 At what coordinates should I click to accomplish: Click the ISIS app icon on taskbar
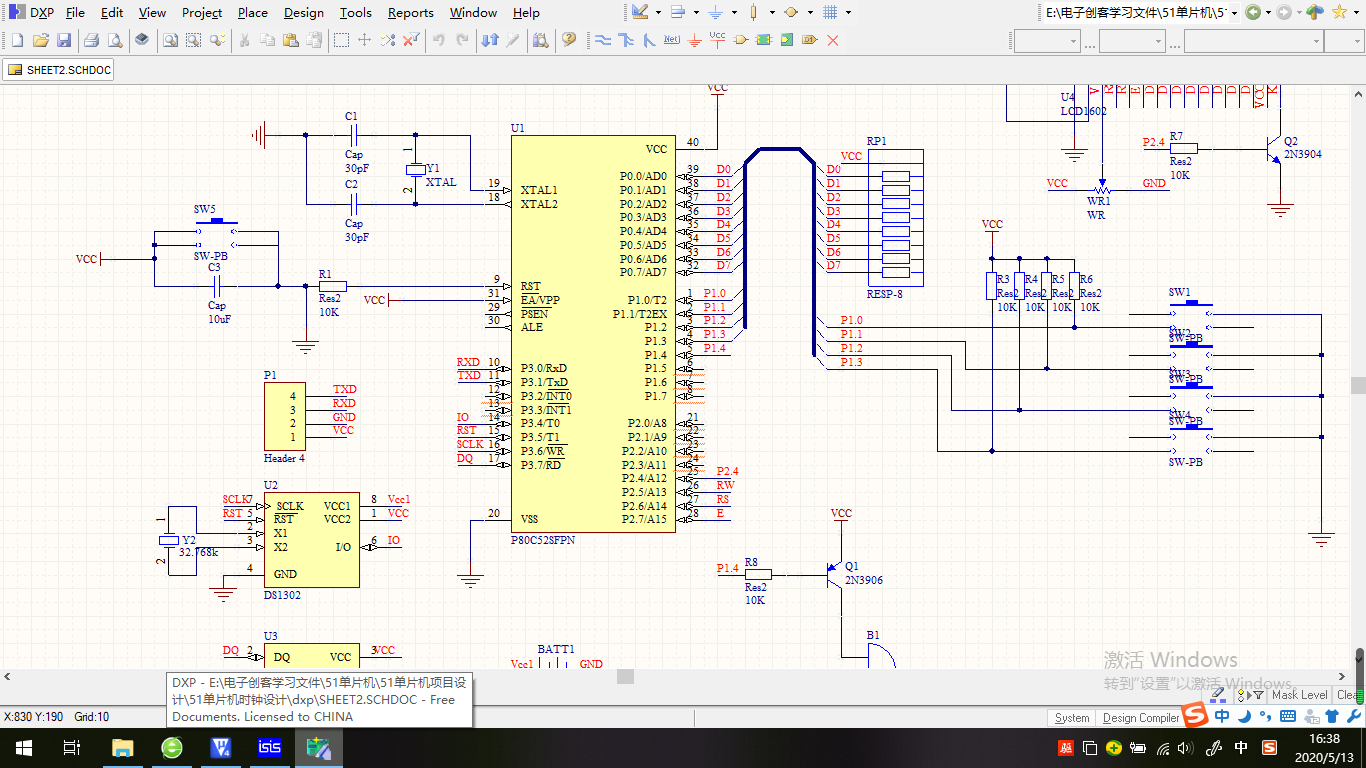(x=270, y=747)
